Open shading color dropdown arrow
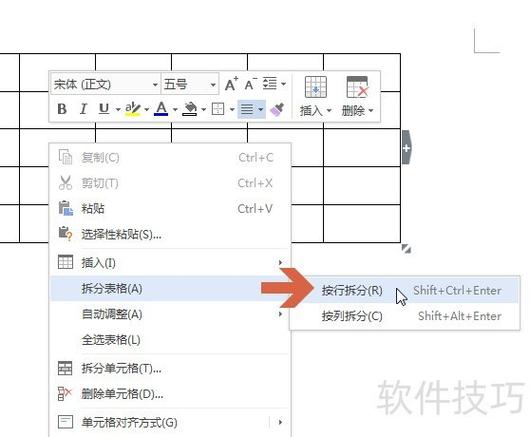 pos(203,110)
